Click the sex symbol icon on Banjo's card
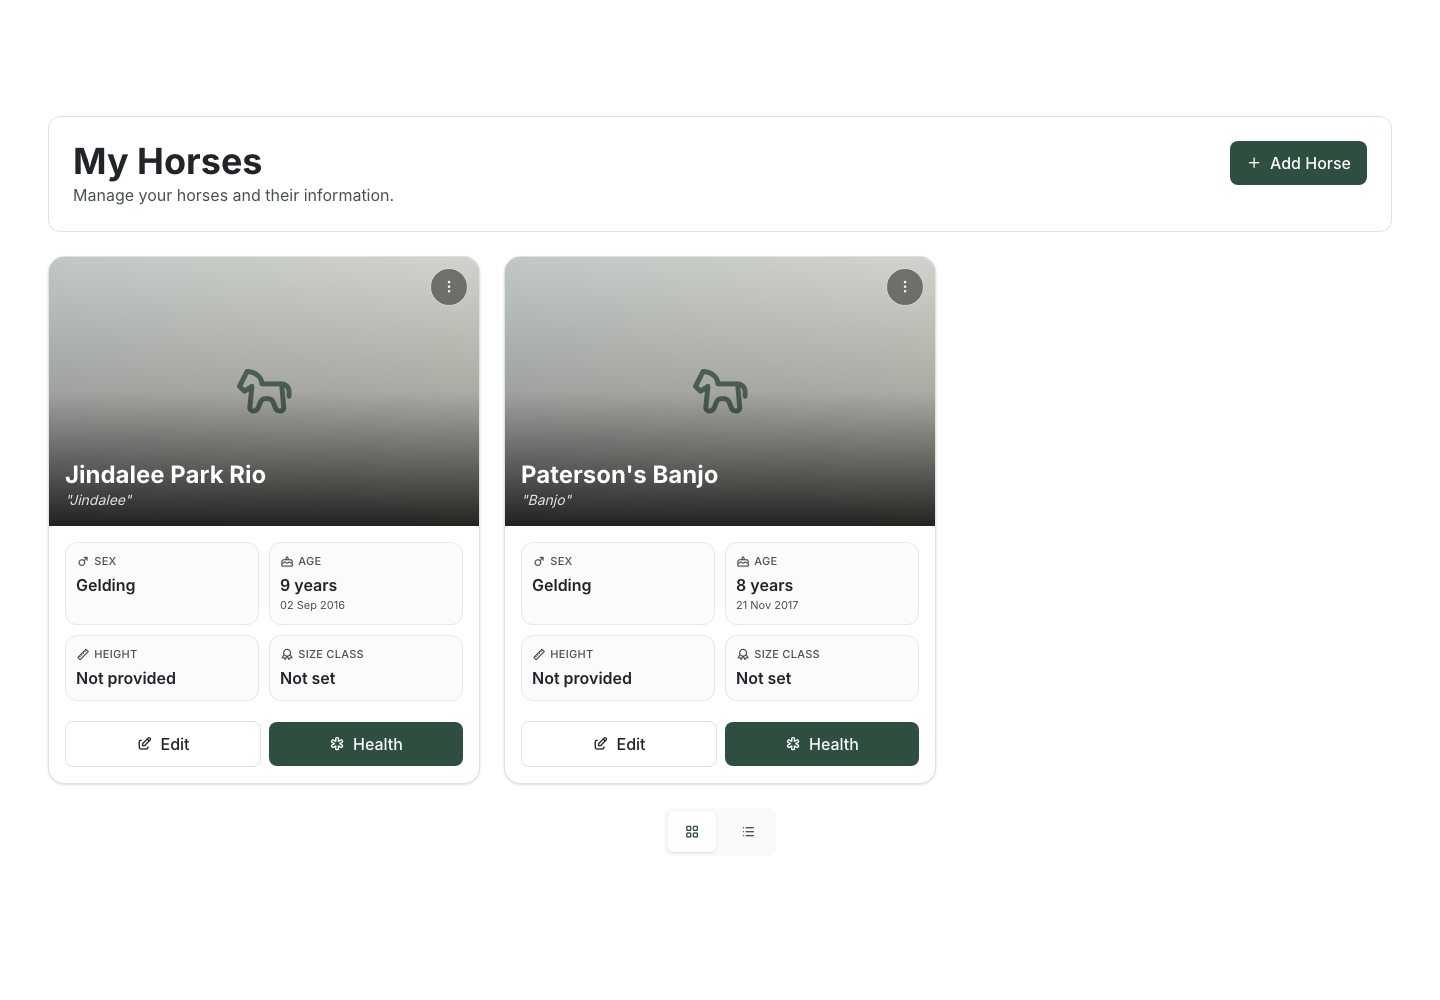The height and width of the screenshot is (1000, 1440). click(x=539, y=561)
